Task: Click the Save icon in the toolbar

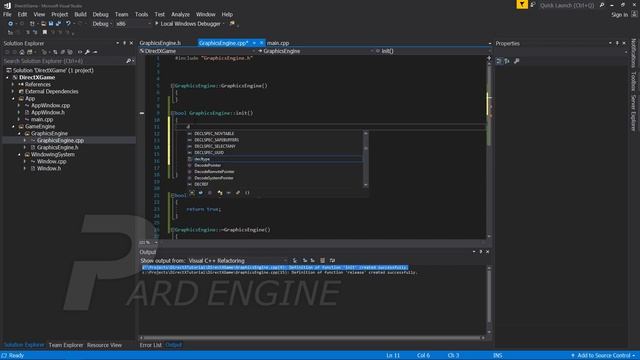Action: coord(51,24)
